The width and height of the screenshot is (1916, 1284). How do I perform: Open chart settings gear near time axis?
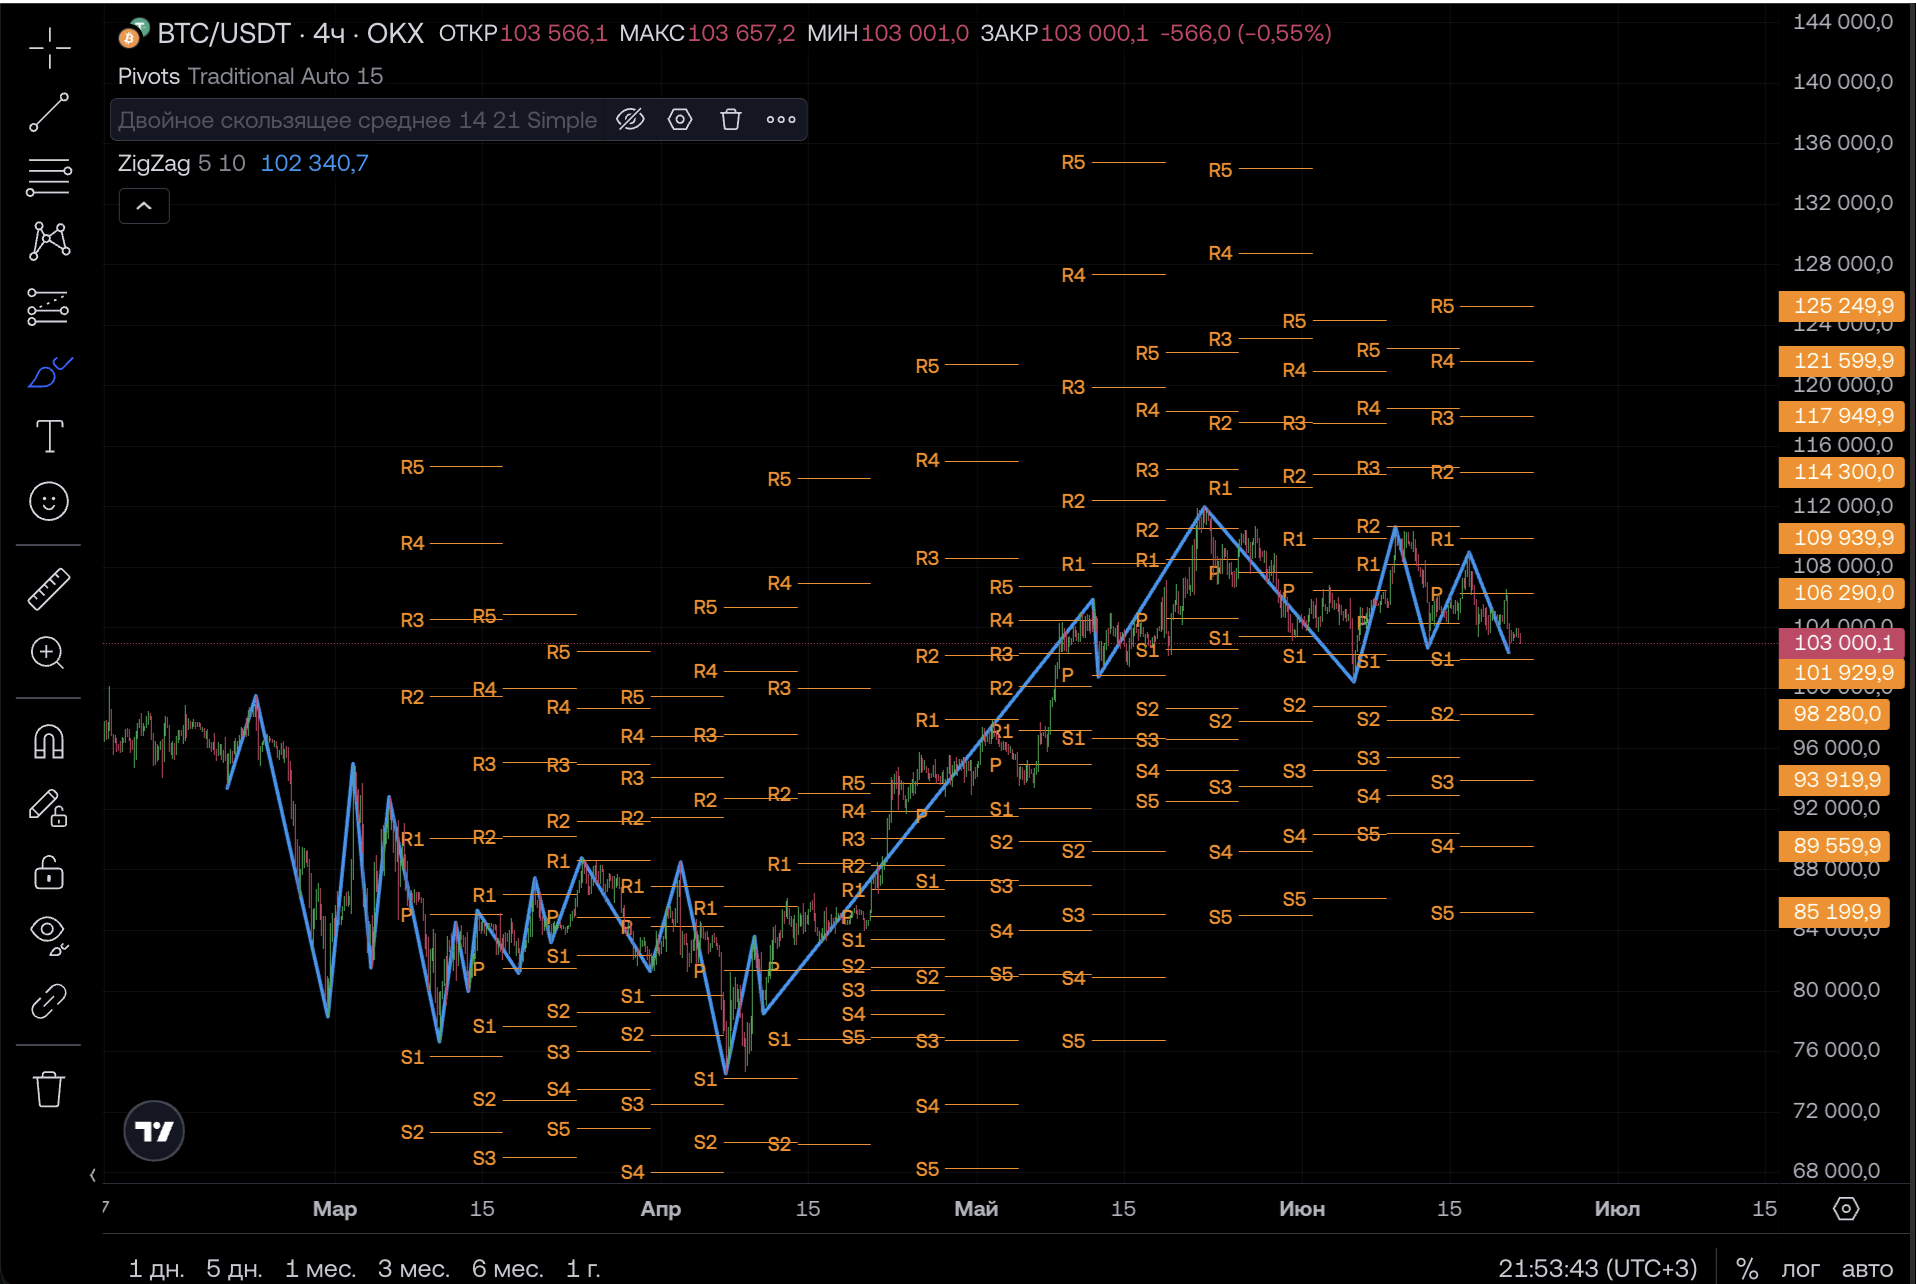coord(1846,1209)
